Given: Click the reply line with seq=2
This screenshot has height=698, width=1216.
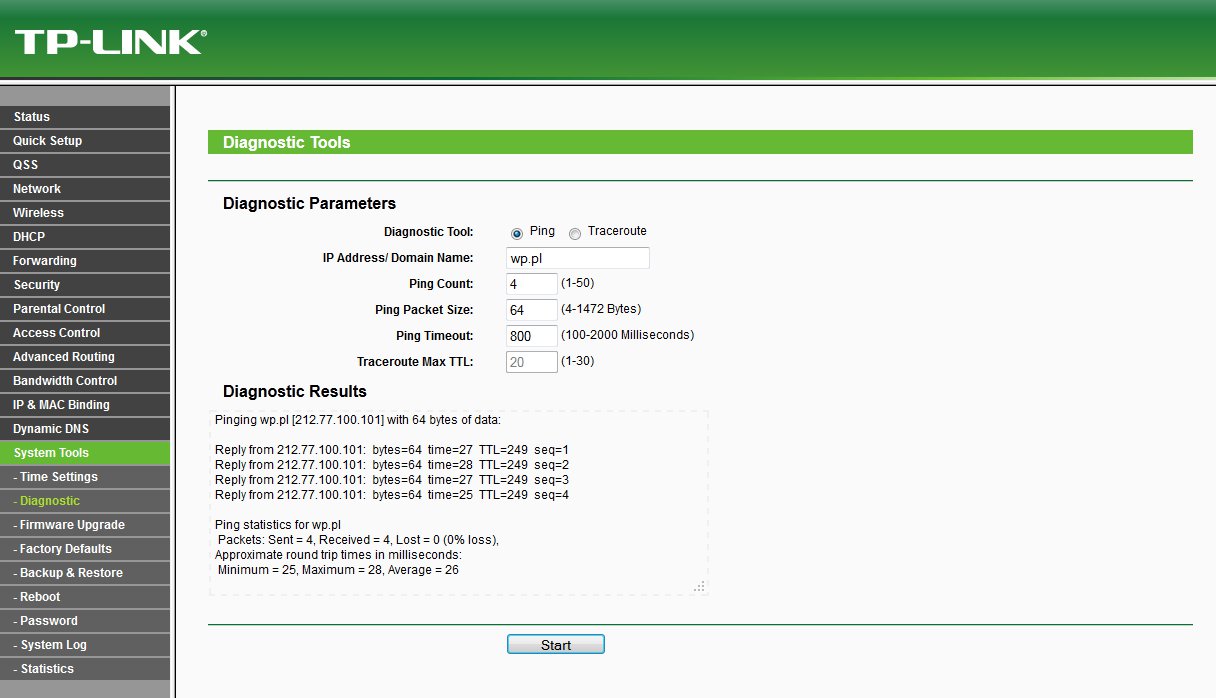Looking at the screenshot, I should pyautogui.click(x=392, y=465).
